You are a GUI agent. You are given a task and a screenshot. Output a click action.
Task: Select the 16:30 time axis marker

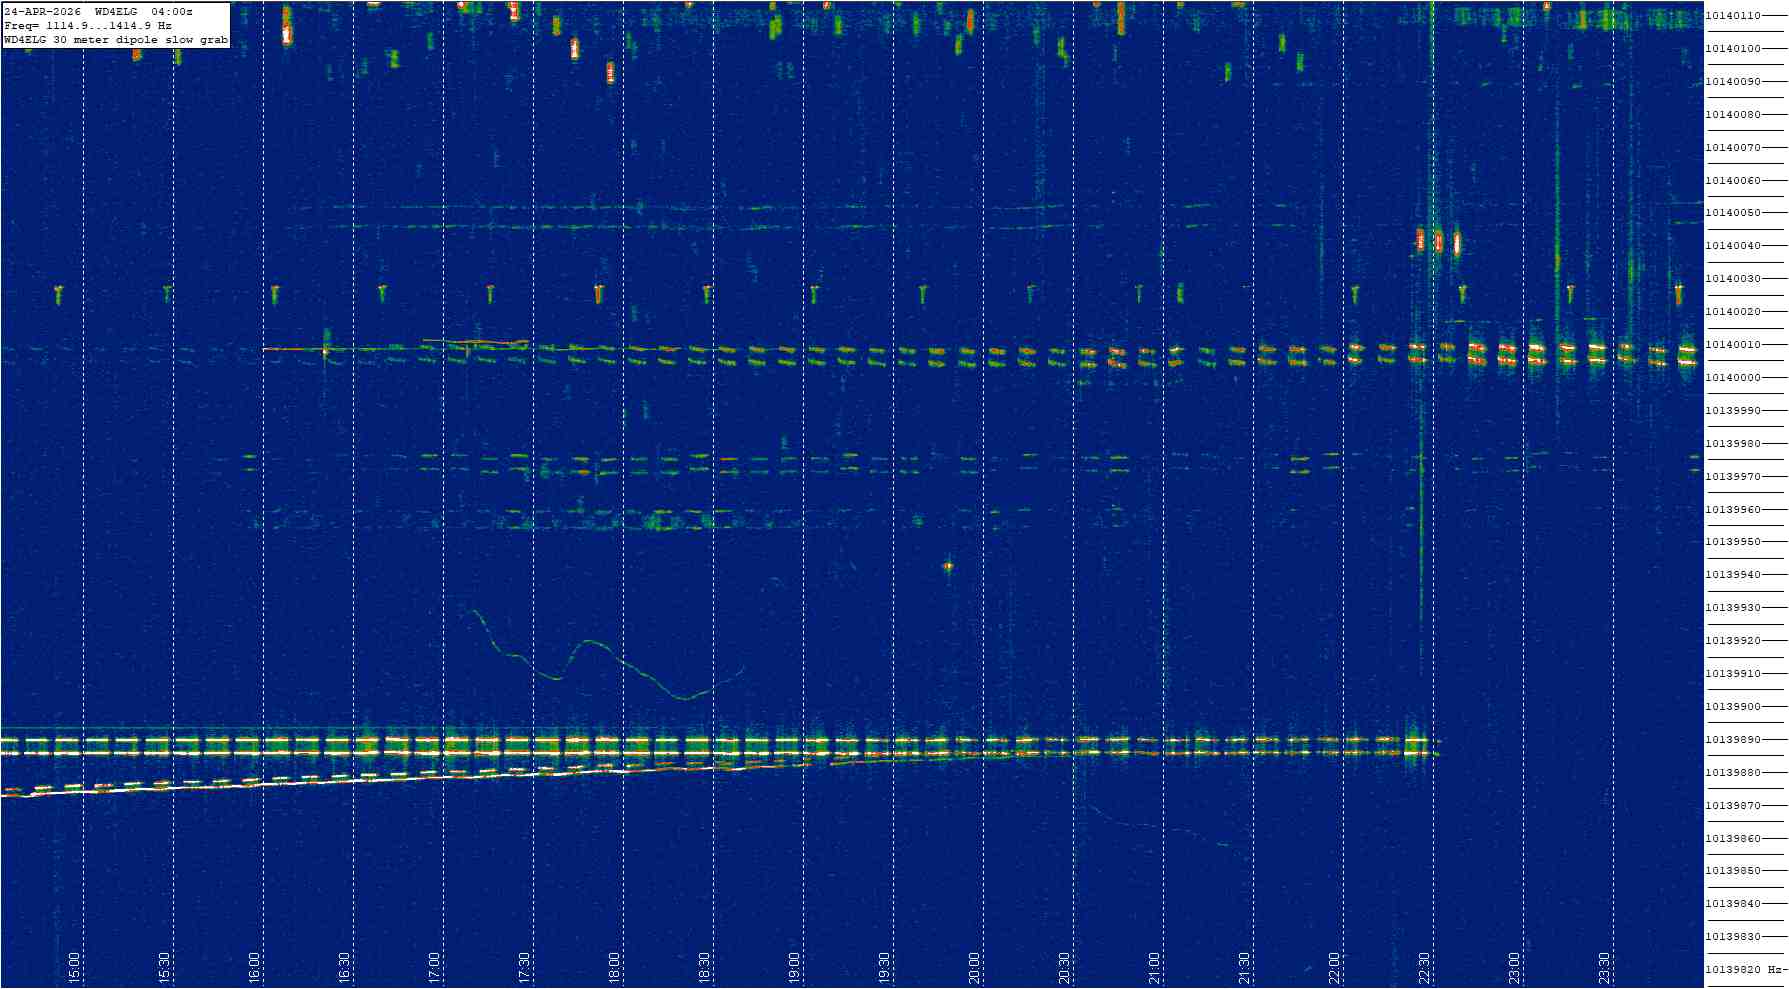[x=345, y=966]
